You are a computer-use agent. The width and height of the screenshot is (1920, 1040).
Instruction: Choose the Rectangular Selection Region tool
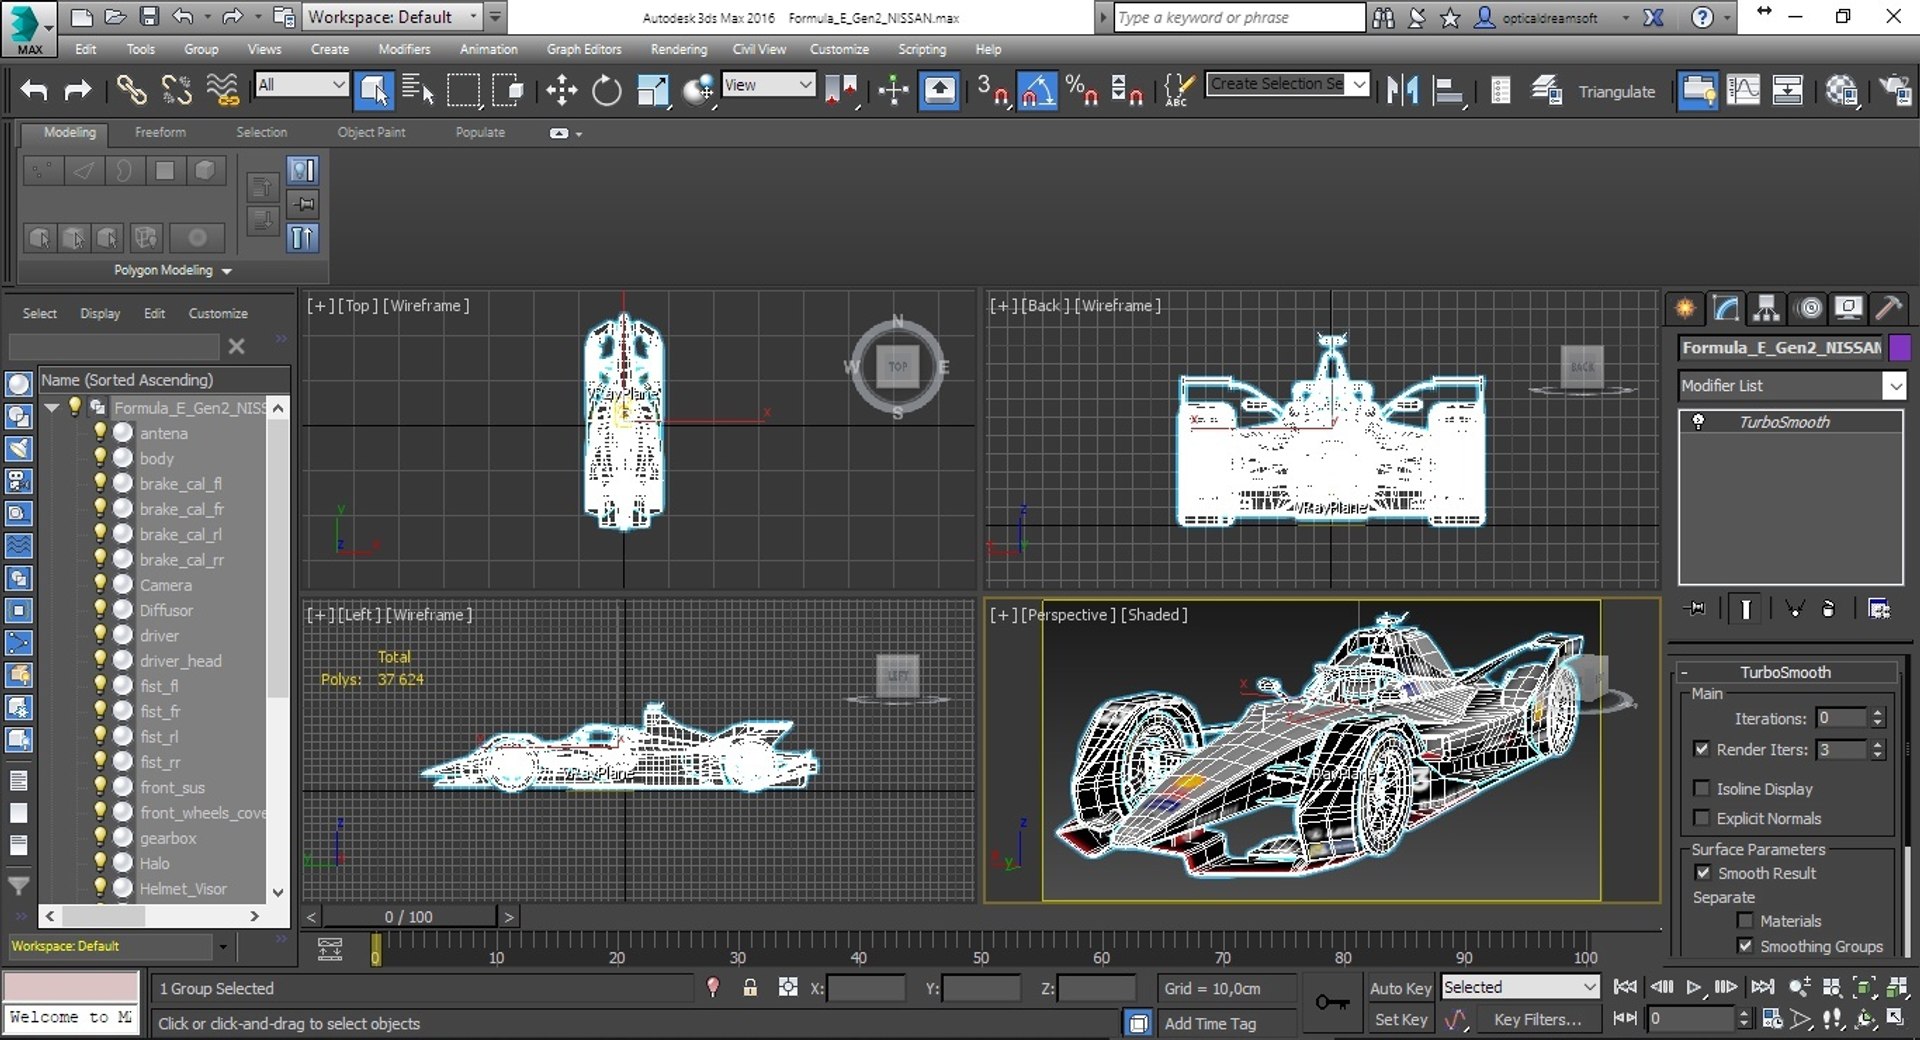point(463,90)
